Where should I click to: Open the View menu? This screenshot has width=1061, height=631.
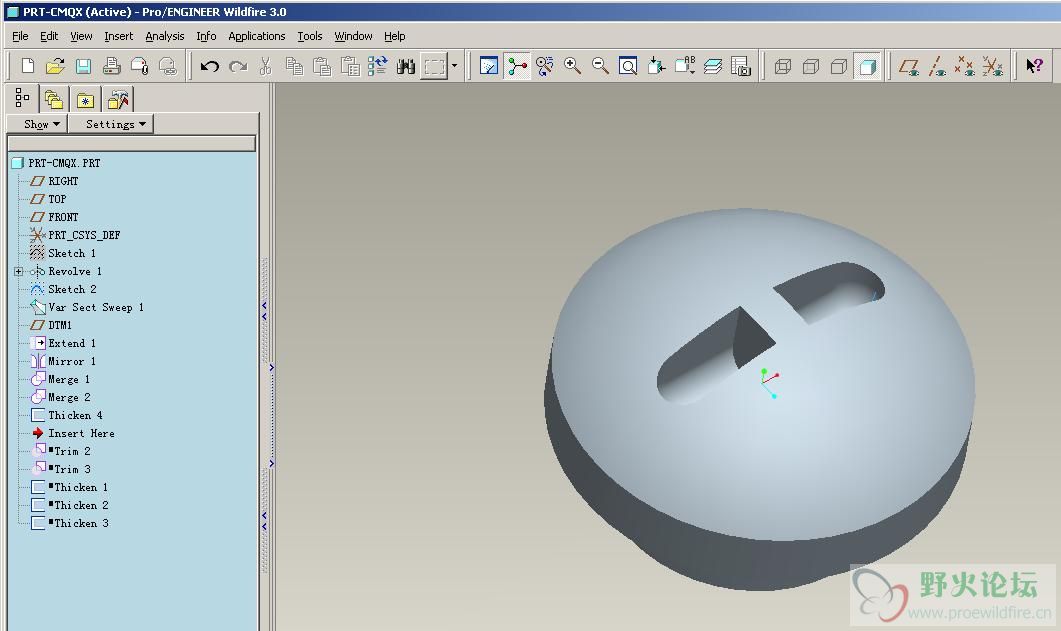pos(81,37)
